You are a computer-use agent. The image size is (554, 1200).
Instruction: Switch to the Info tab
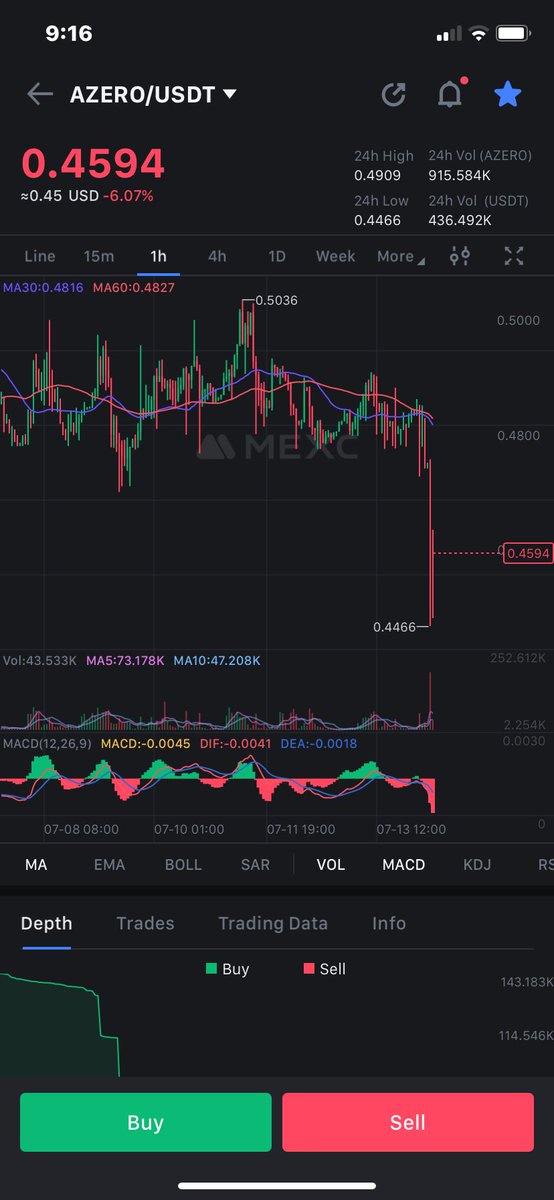[x=389, y=923]
